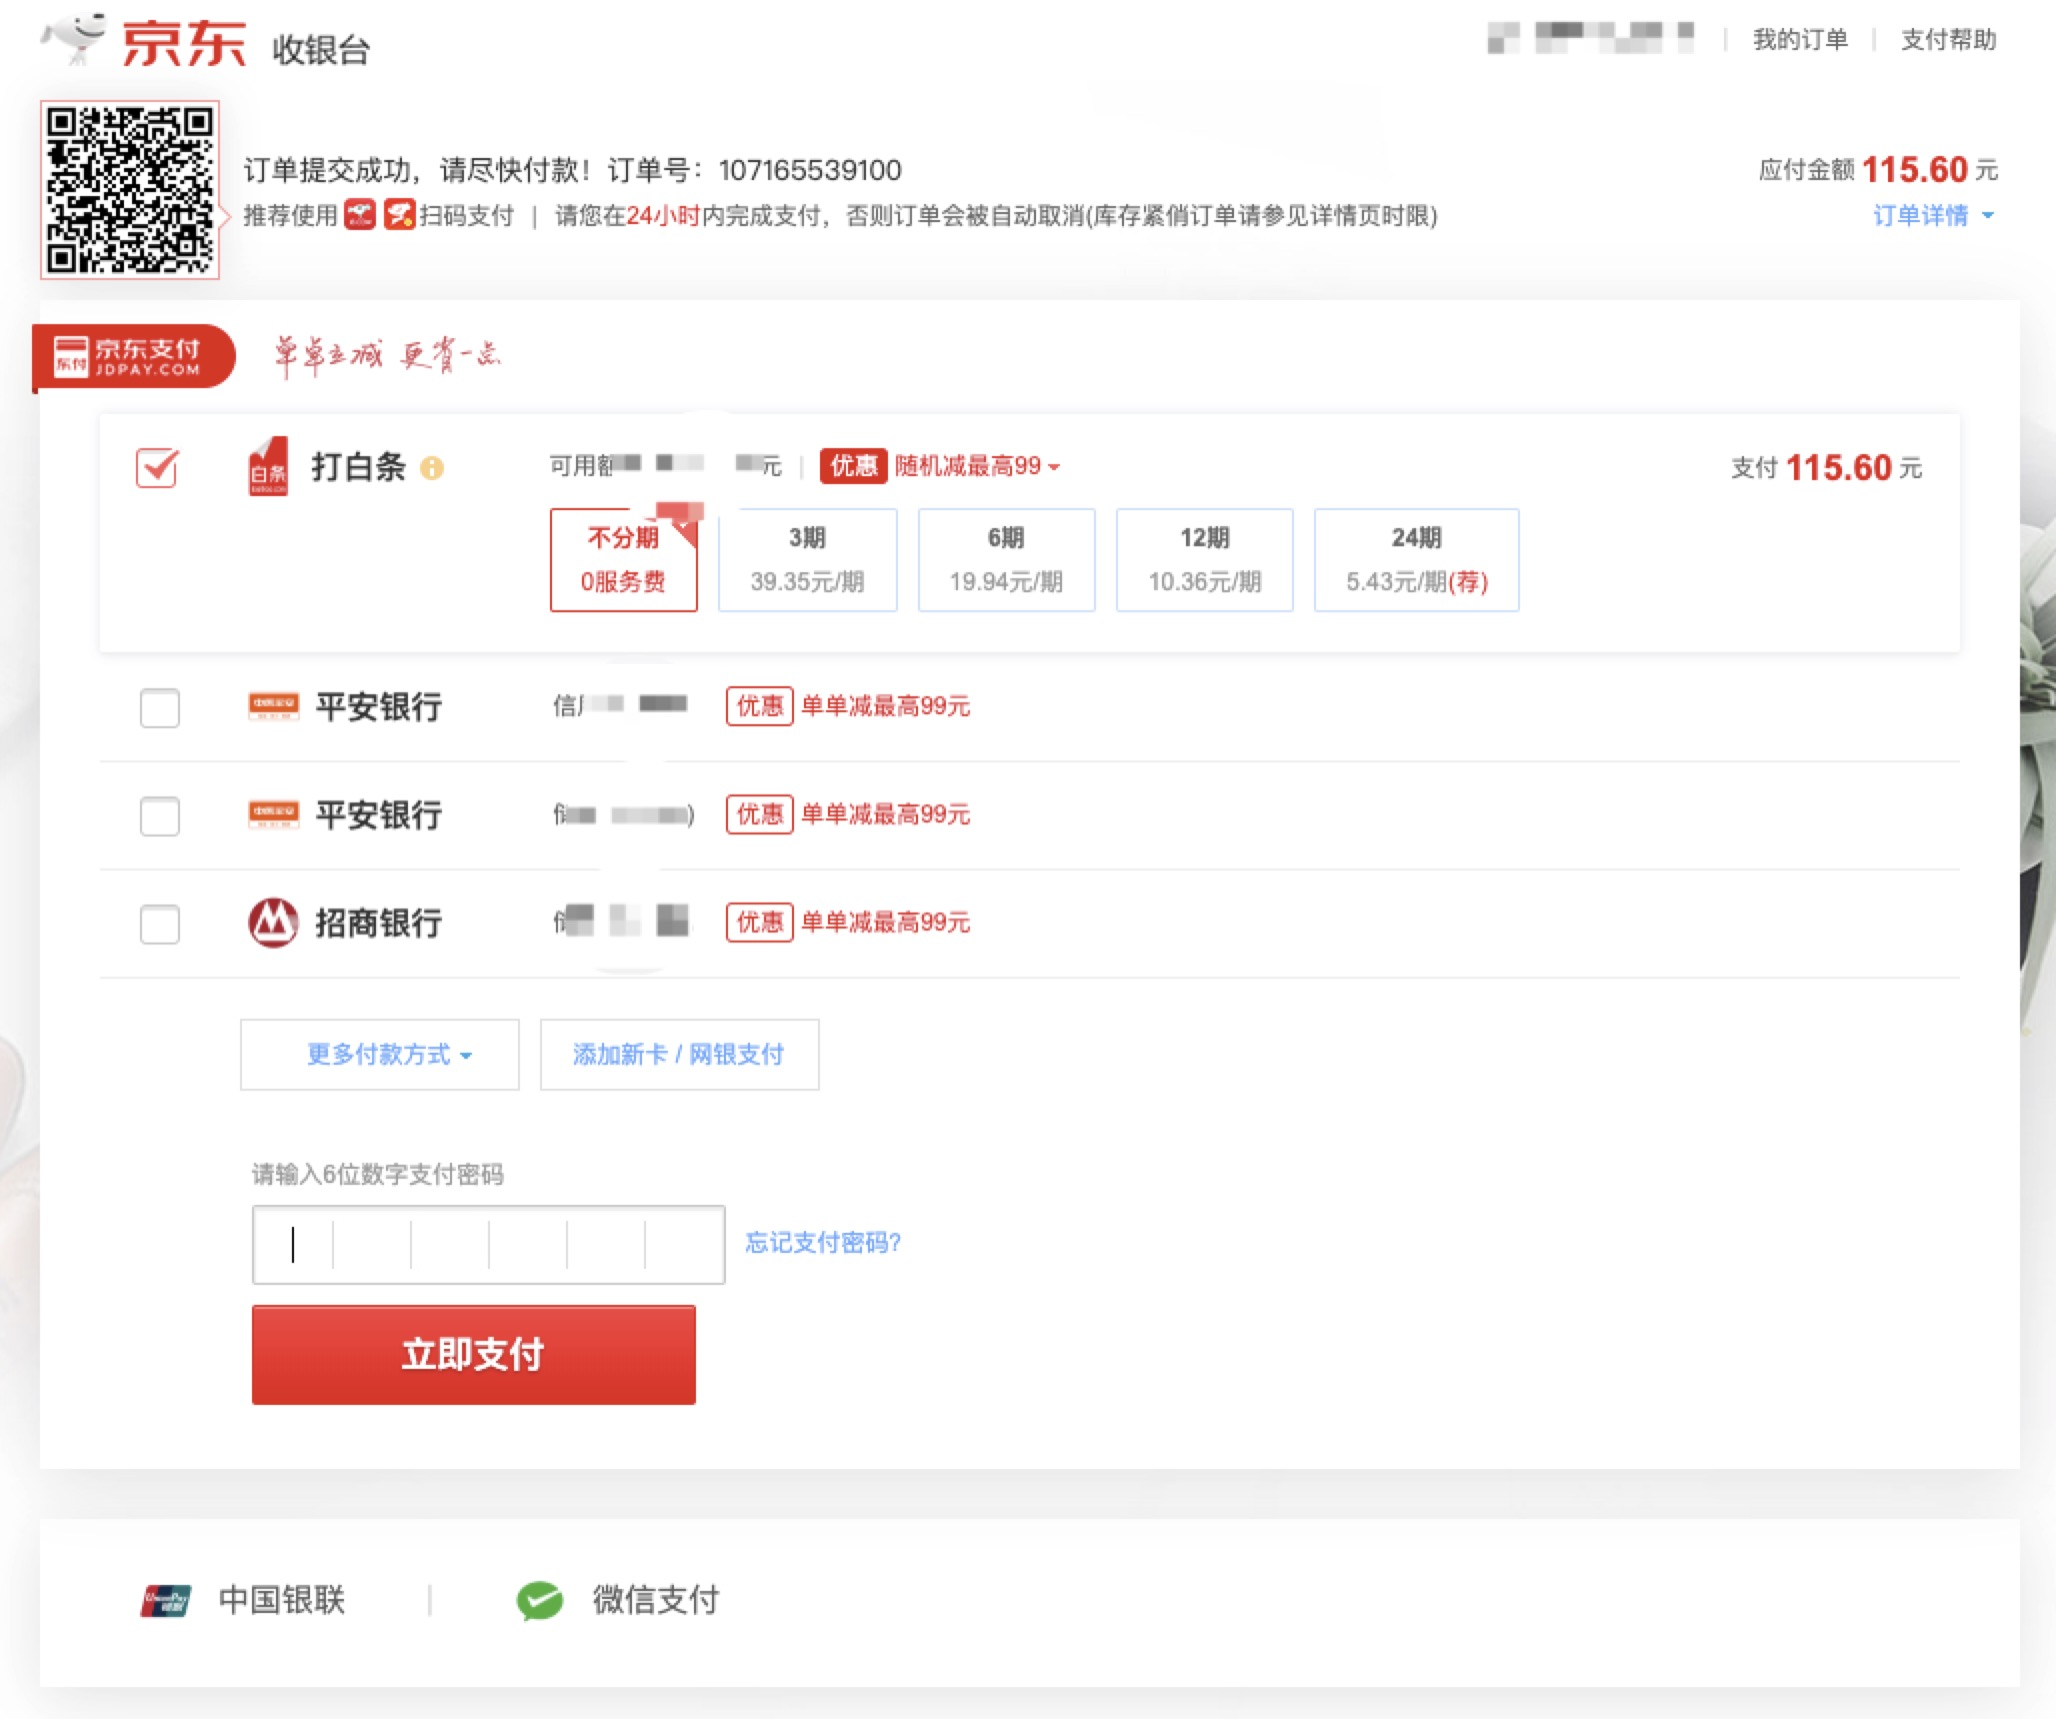This screenshot has width=2056, height=1719.
Task: Focus the 6-digit payment password field
Action: point(488,1244)
